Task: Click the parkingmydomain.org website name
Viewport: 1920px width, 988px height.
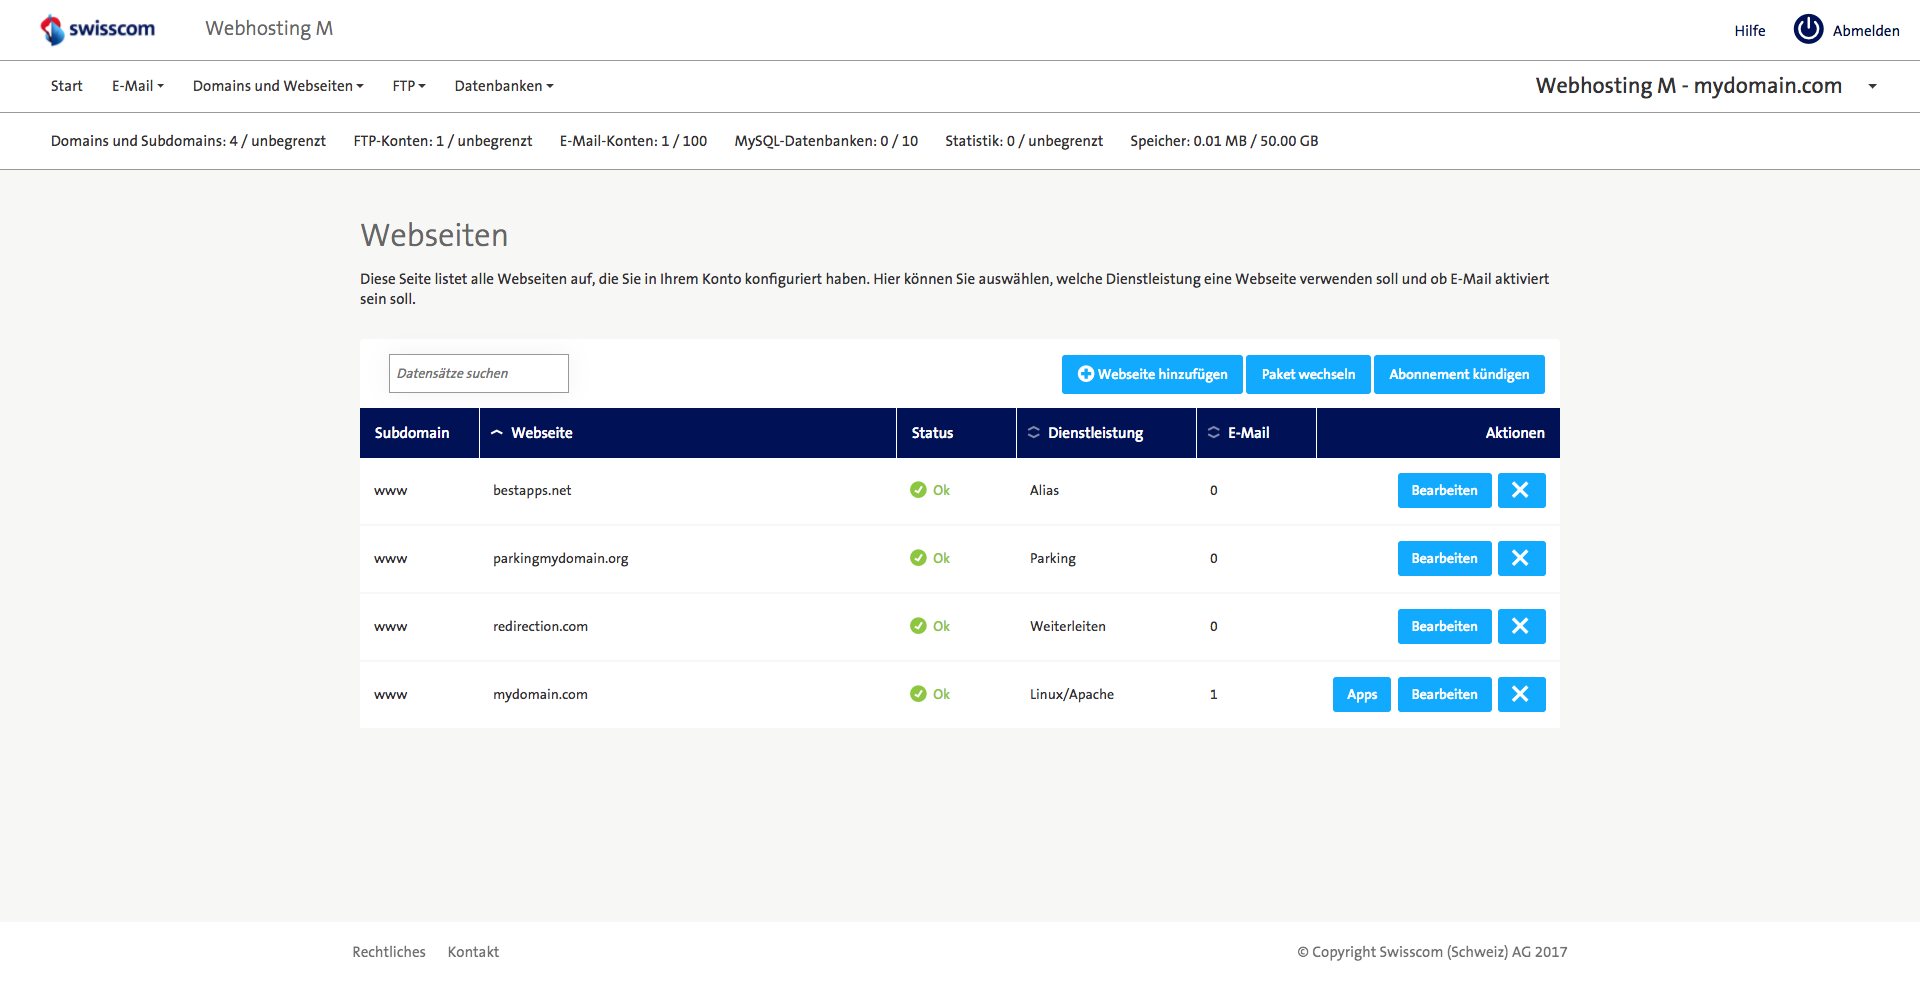Action: 560,558
